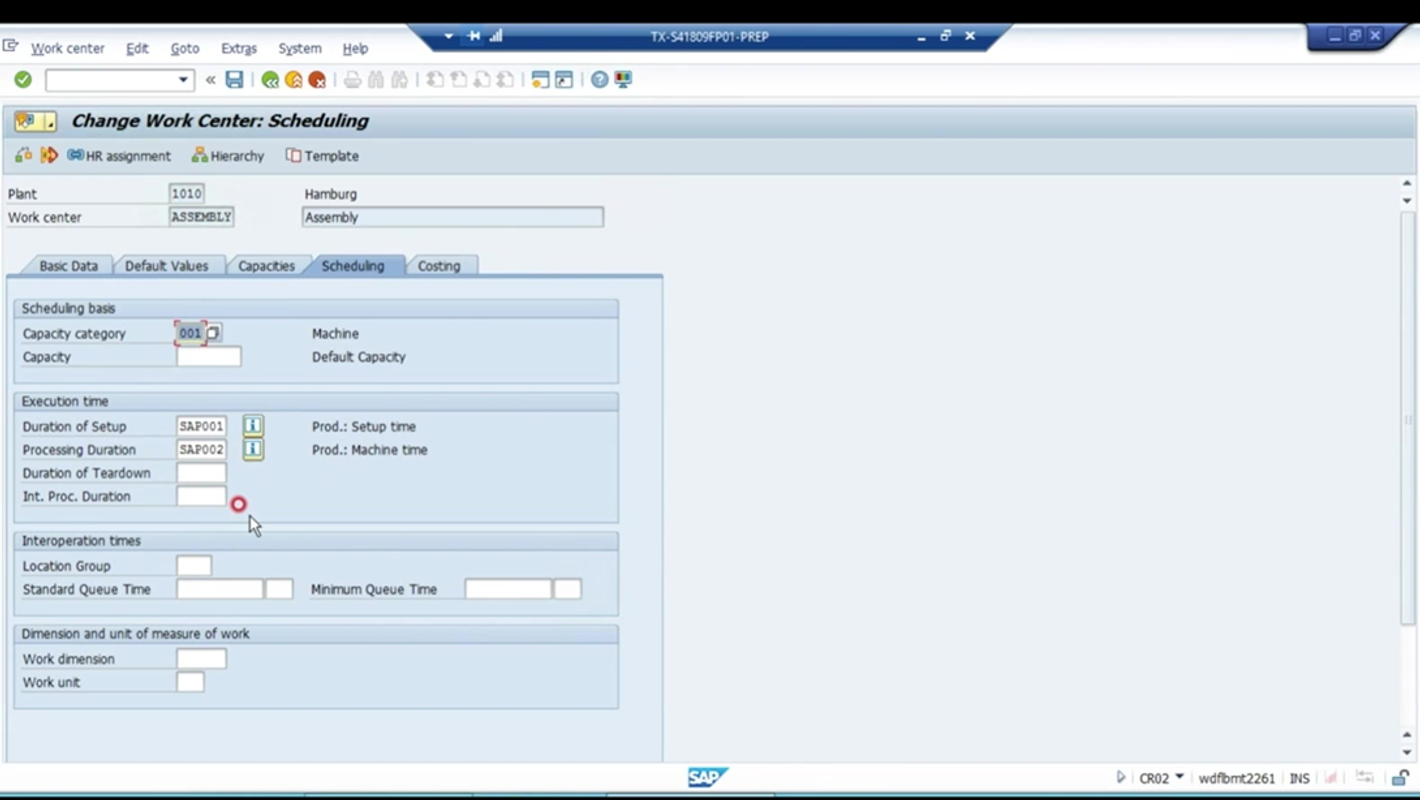Image resolution: width=1420 pixels, height=800 pixels.
Task: Click the Work unit field
Action: [190, 682]
